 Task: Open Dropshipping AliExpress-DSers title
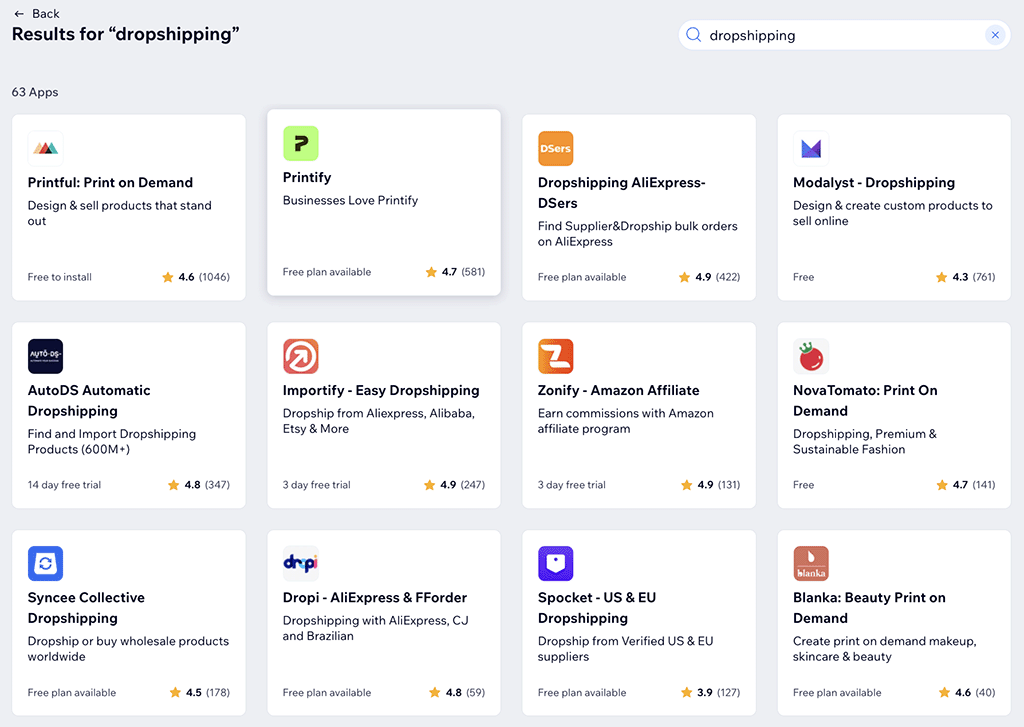[x=622, y=193]
